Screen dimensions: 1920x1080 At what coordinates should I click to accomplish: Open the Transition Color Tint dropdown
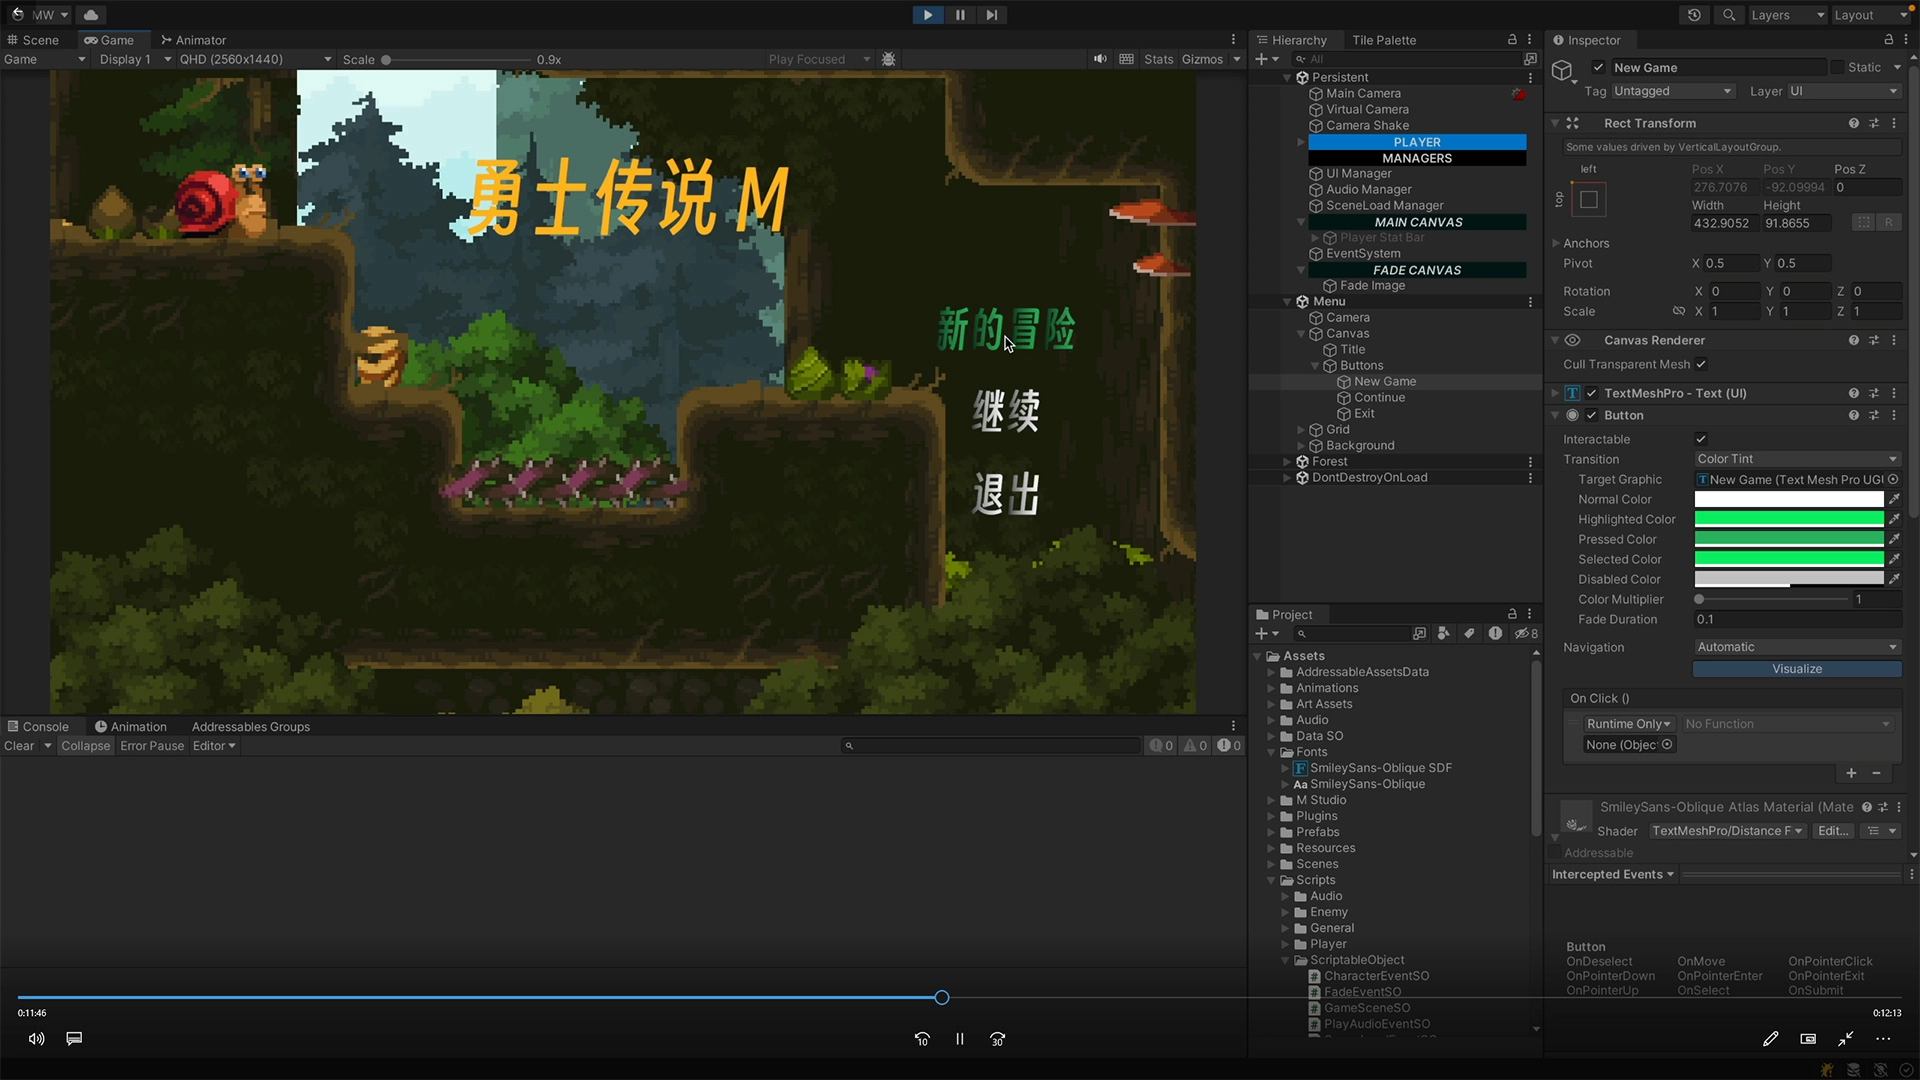1796,459
